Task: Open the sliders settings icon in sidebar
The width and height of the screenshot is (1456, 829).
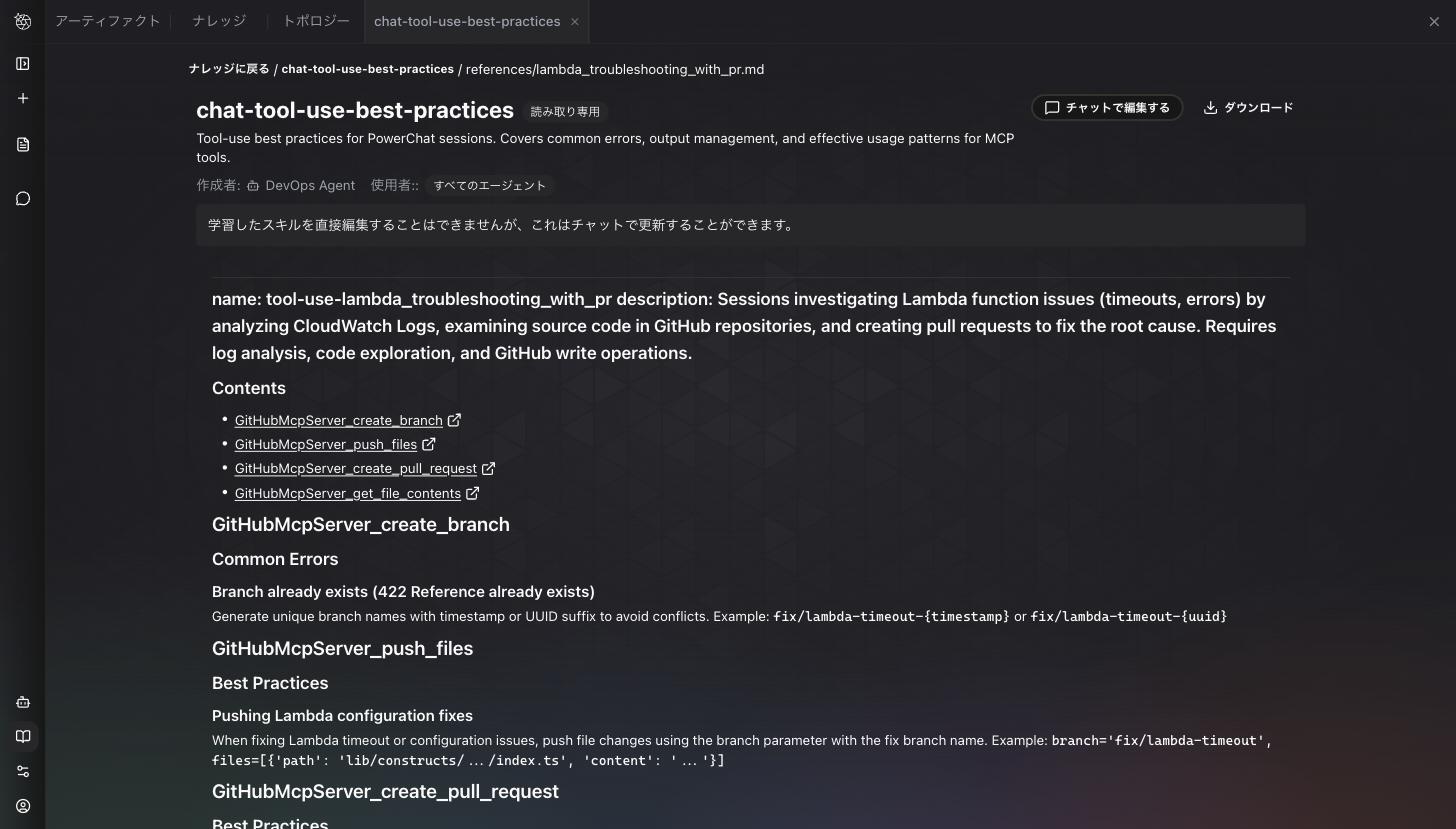Action: (x=23, y=771)
